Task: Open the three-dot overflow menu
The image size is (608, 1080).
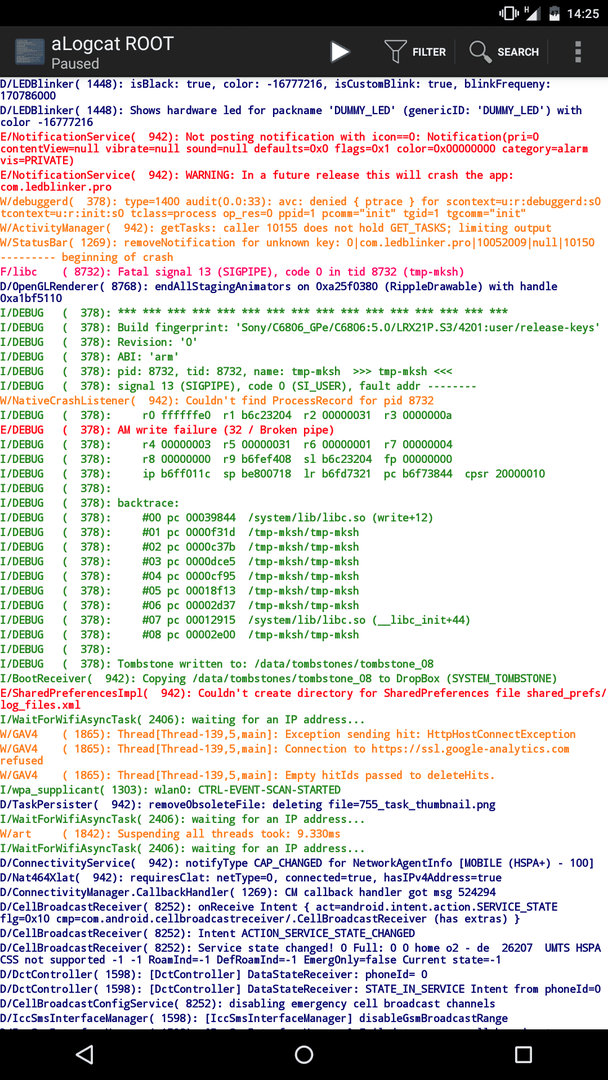Action: tap(578, 52)
